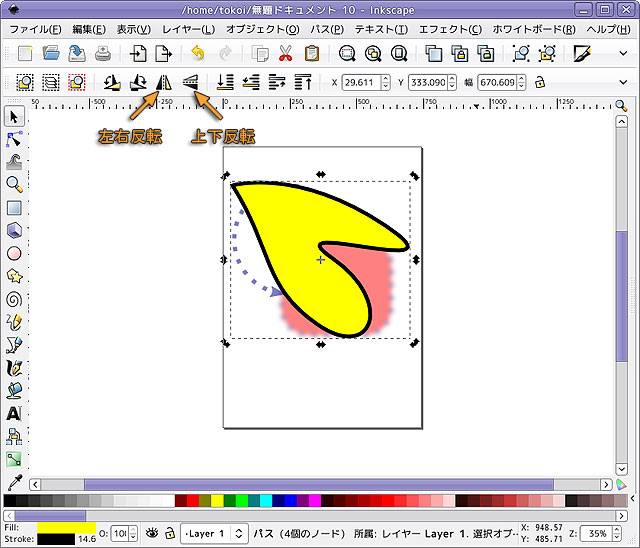Toggle layer visibility eye icon
This screenshot has width=640, height=548.
152,533
